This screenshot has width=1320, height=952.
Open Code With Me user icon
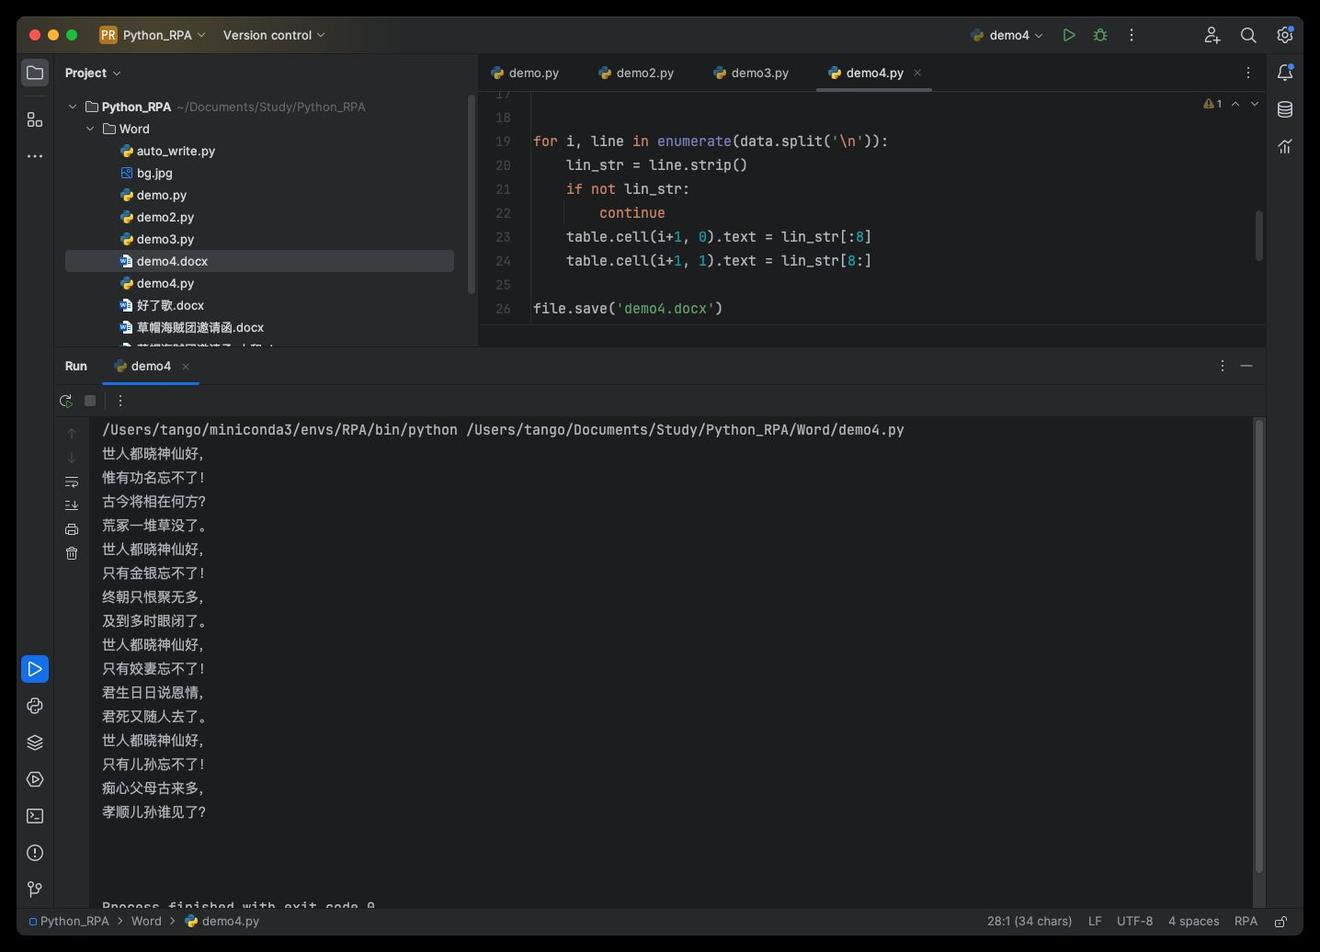tap(1212, 35)
